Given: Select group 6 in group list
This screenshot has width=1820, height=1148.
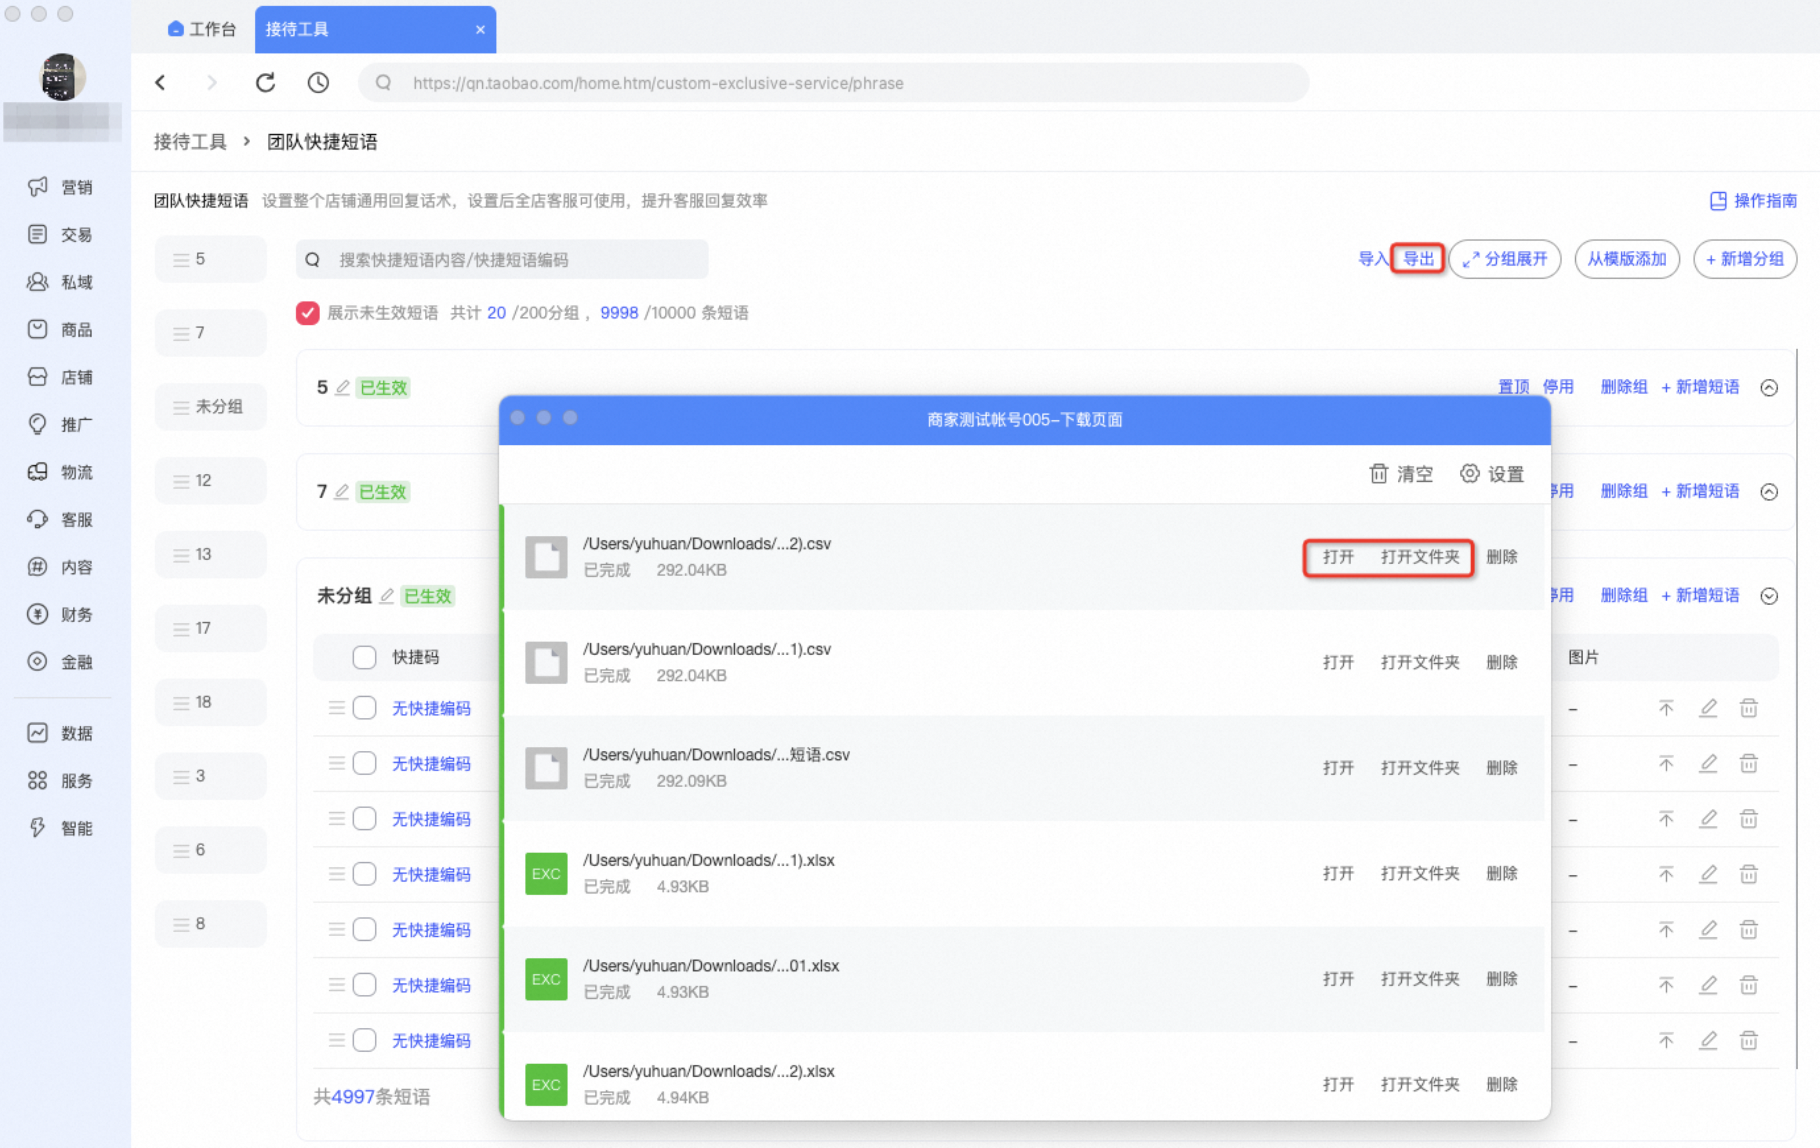Looking at the screenshot, I should pyautogui.click(x=211, y=851).
